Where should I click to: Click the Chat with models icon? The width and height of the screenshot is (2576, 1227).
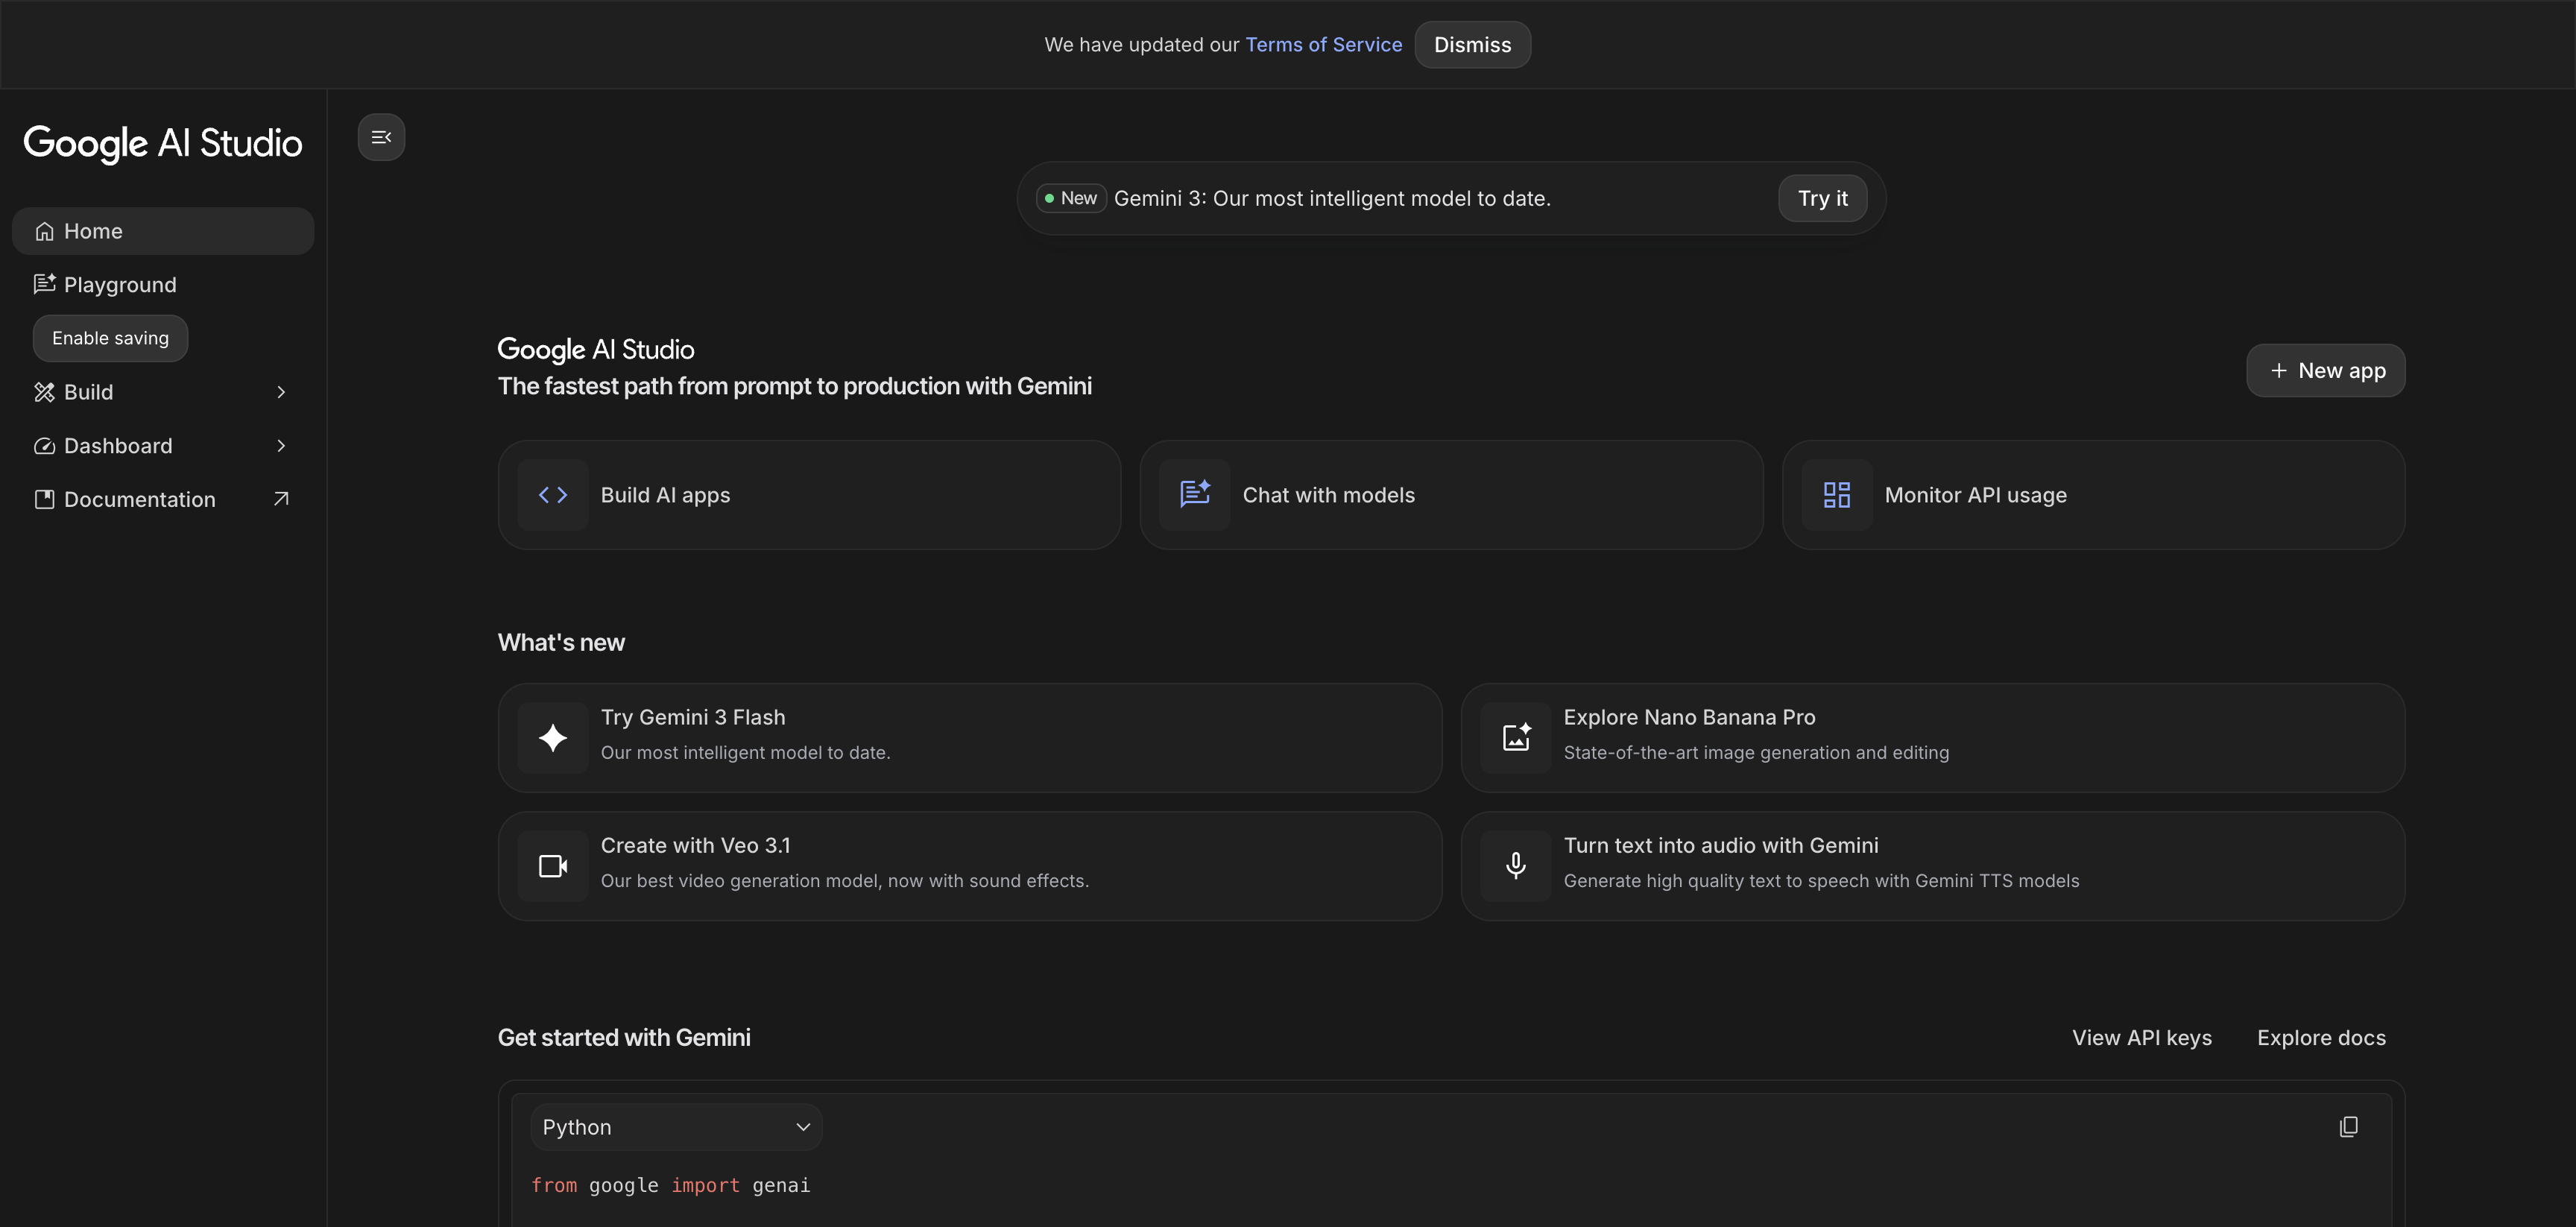click(1195, 495)
